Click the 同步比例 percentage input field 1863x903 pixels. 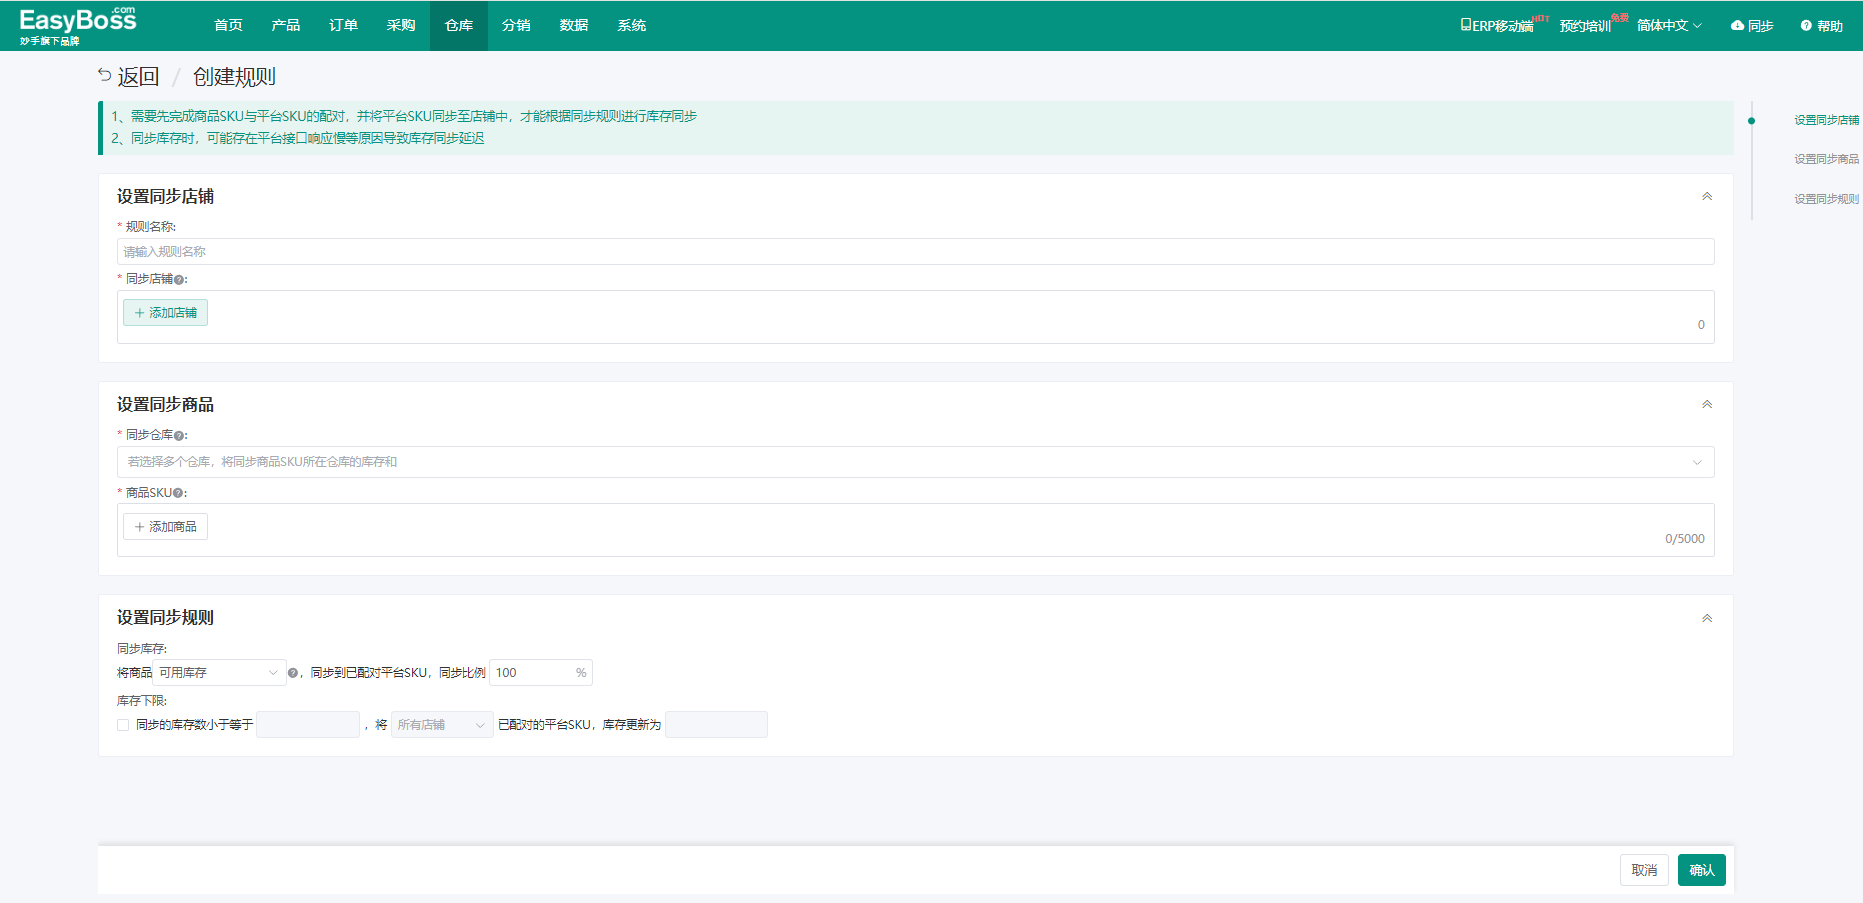[540, 673]
